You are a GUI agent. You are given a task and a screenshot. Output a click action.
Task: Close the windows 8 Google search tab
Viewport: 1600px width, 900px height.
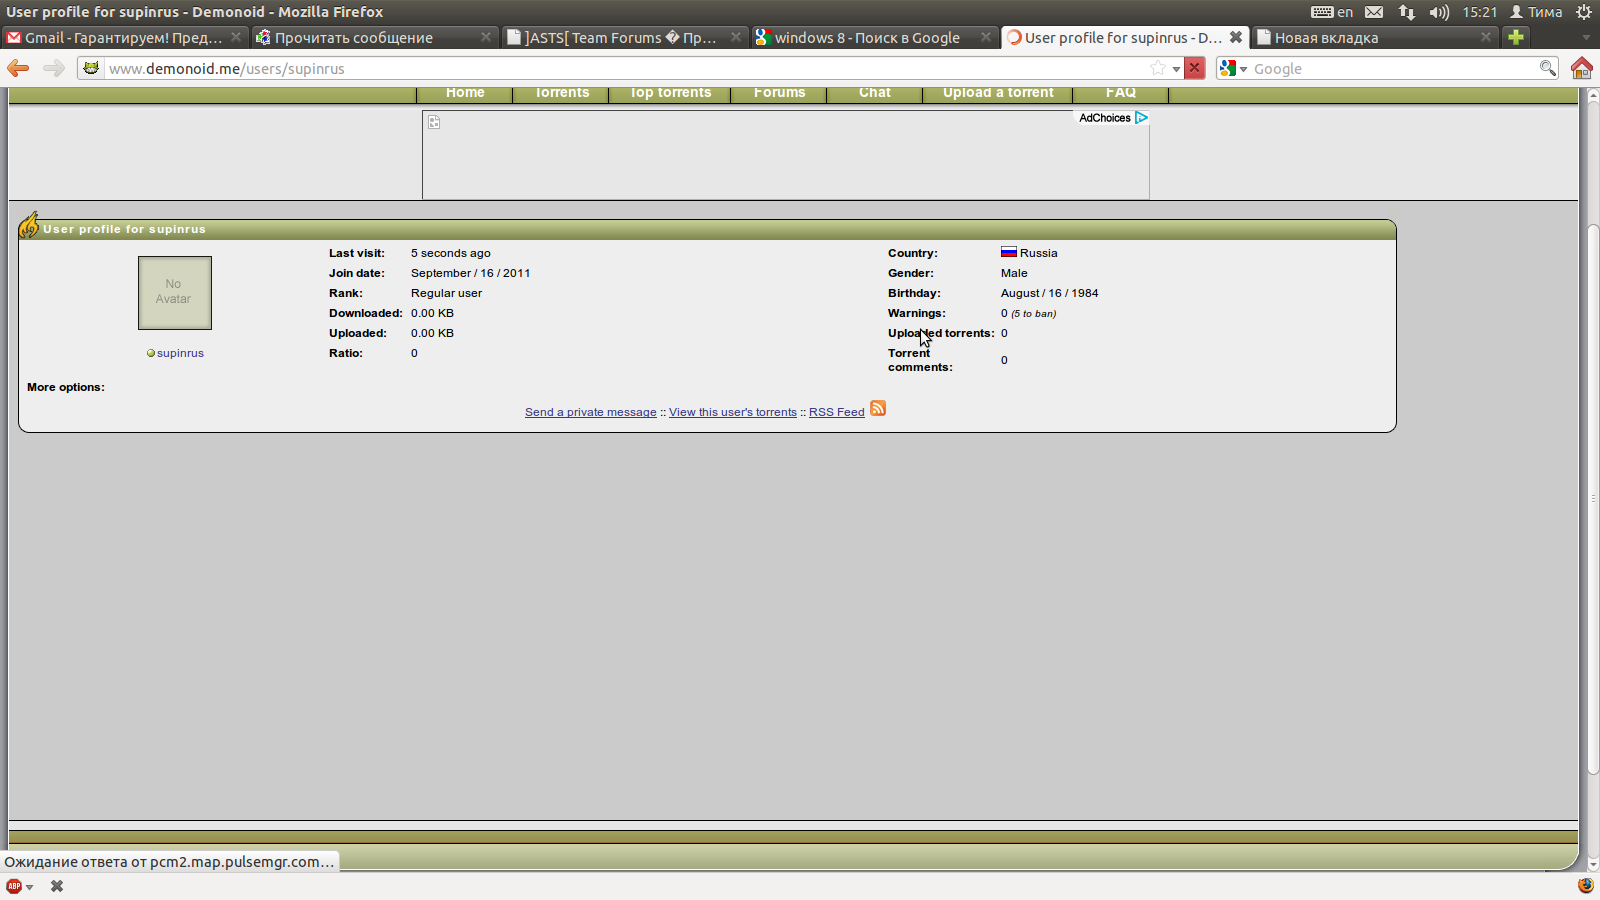tap(986, 37)
